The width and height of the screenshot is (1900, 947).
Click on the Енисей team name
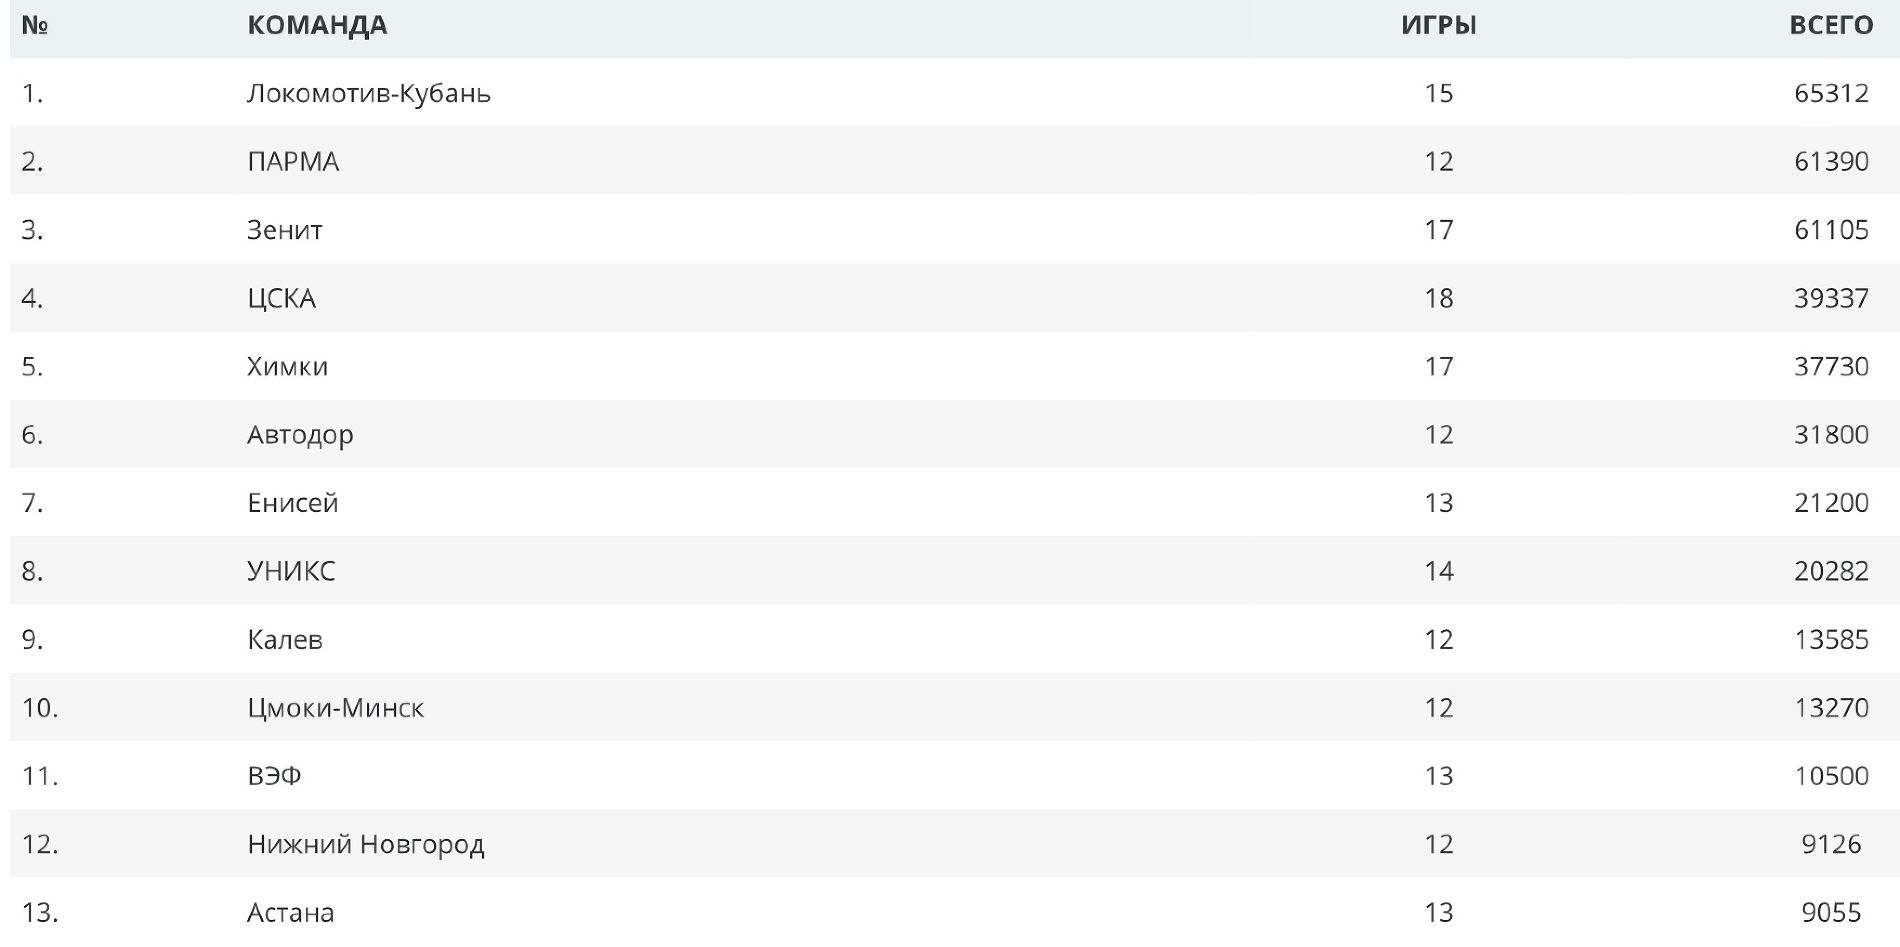(292, 503)
